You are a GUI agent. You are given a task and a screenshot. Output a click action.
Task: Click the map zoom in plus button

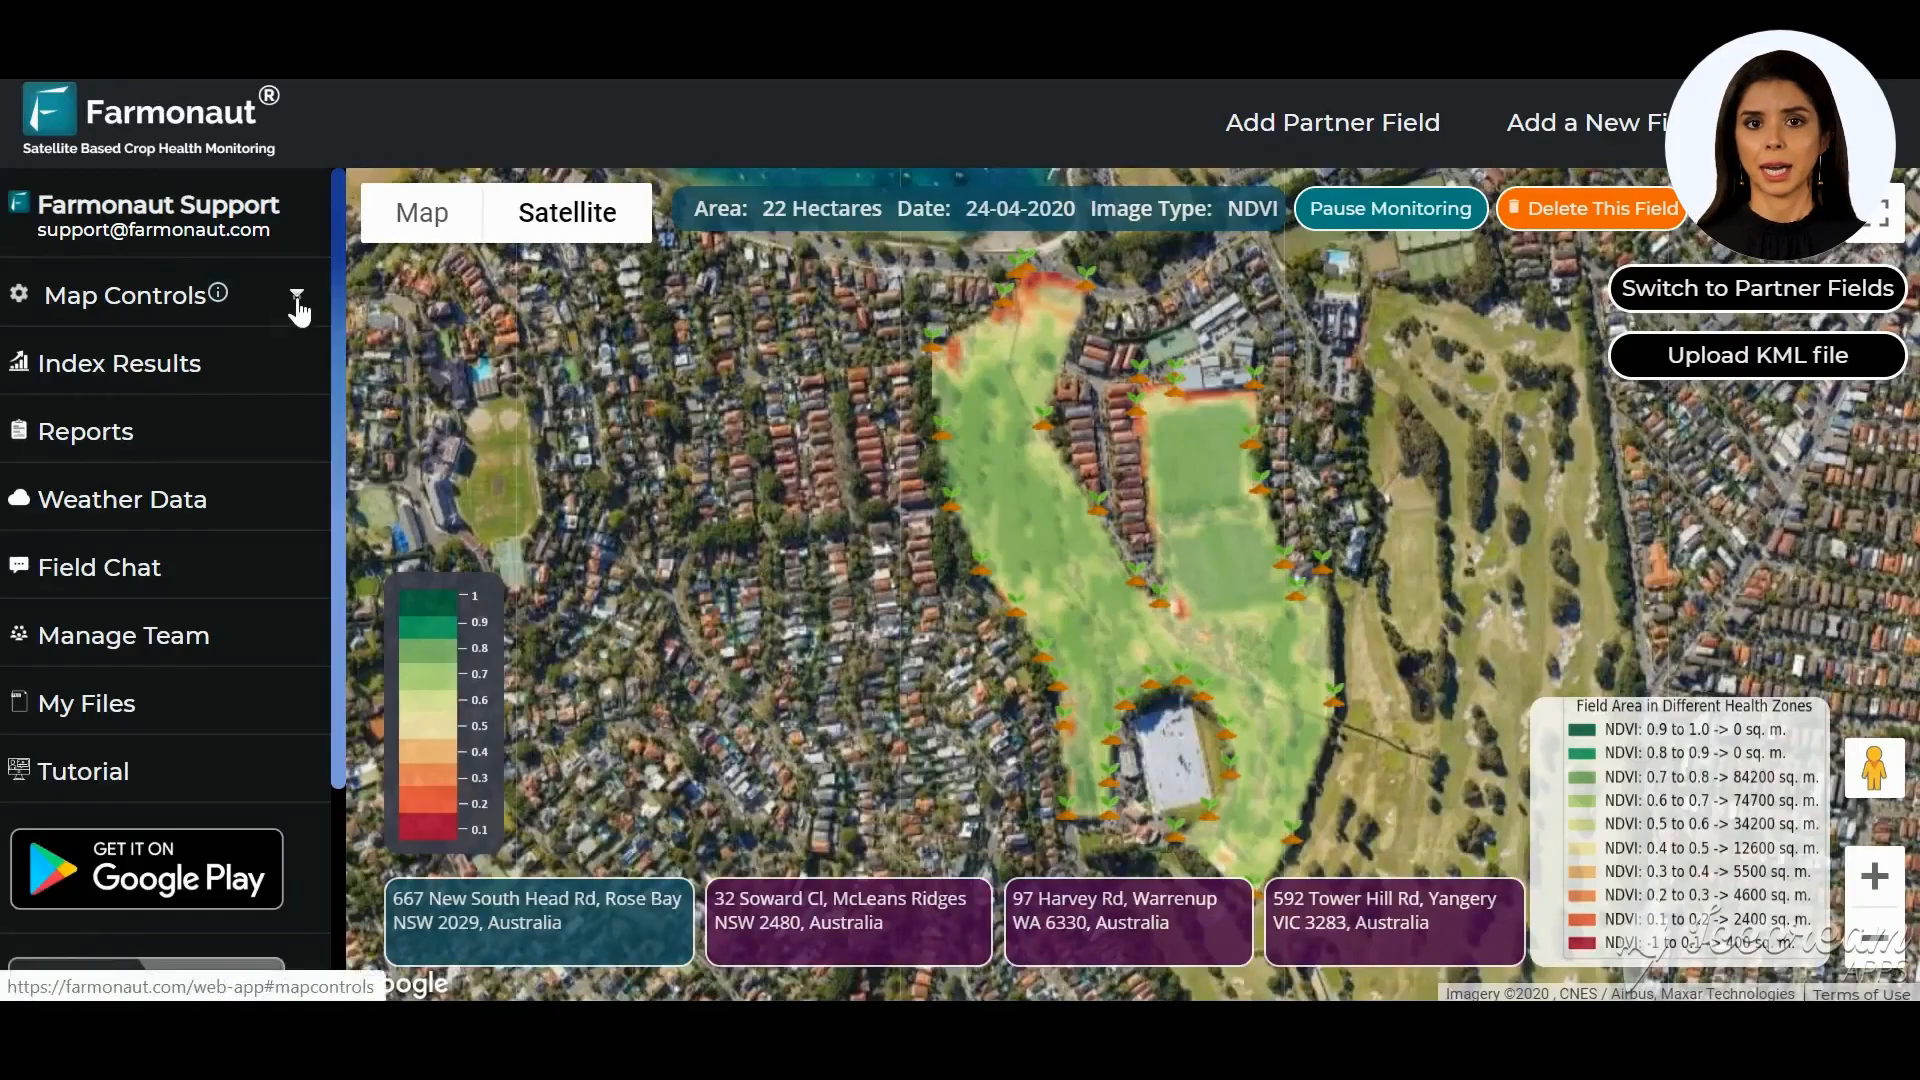point(1874,877)
